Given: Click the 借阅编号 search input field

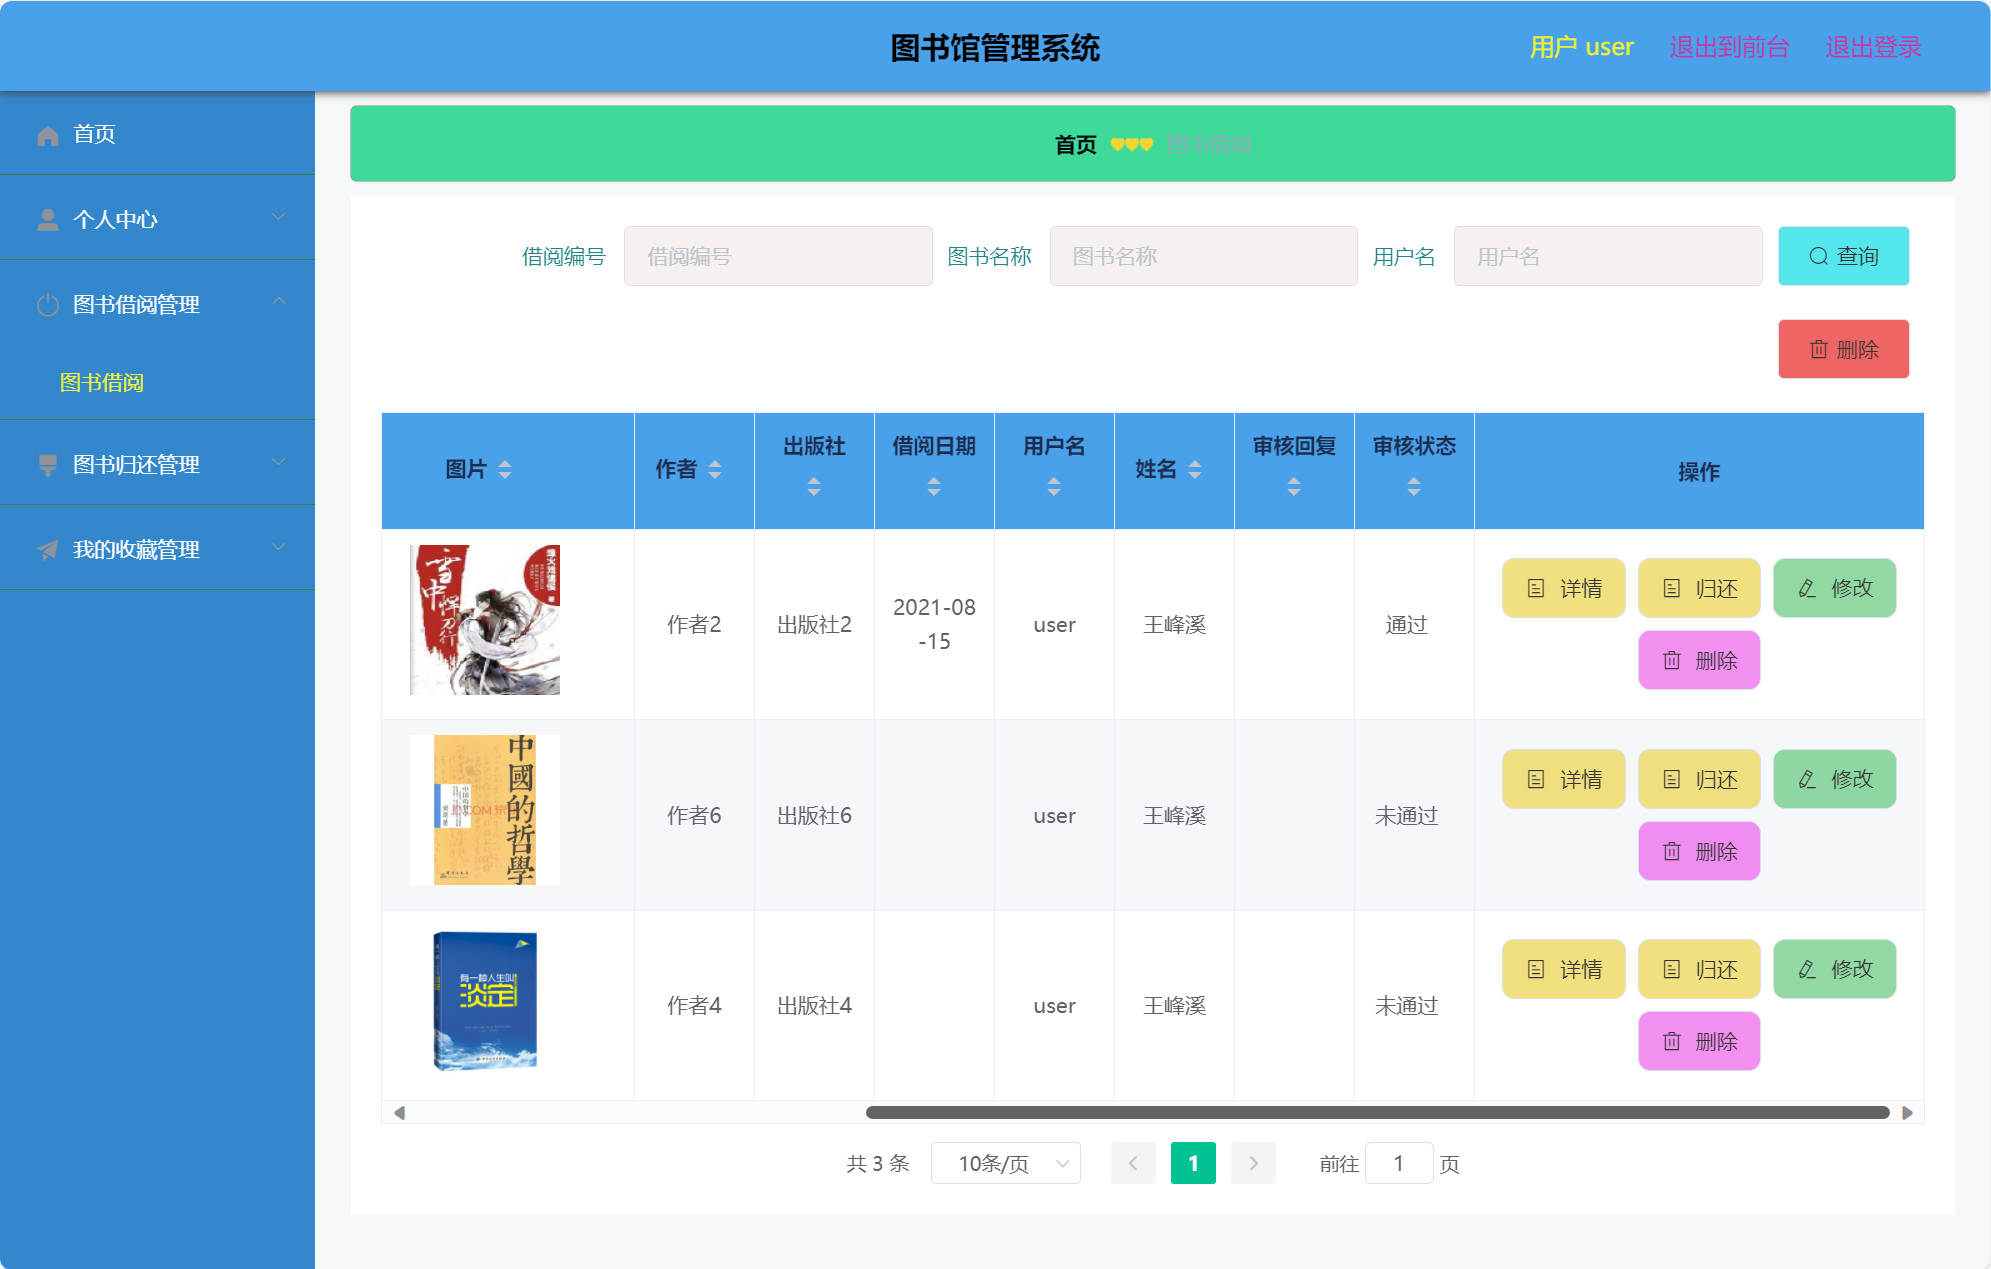Looking at the screenshot, I should (778, 256).
